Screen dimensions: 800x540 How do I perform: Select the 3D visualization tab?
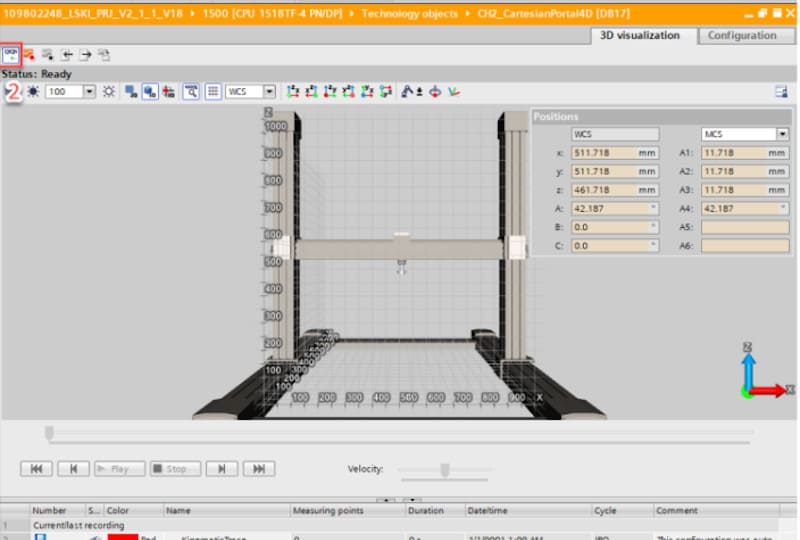(640, 35)
